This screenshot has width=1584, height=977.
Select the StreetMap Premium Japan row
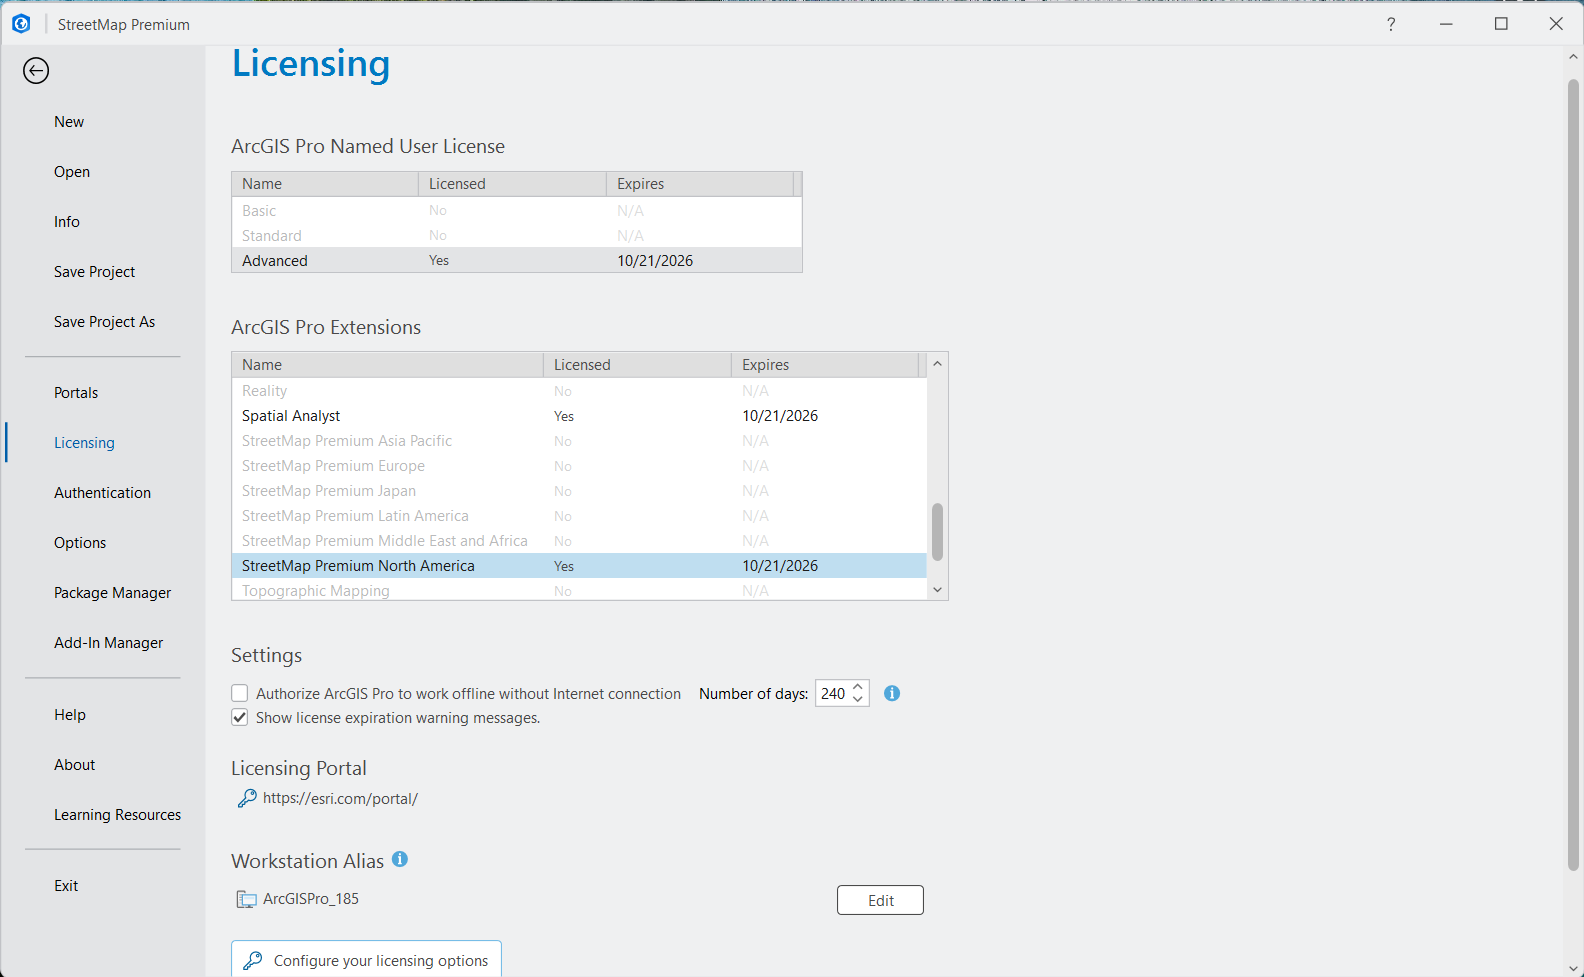click(579, 491)
